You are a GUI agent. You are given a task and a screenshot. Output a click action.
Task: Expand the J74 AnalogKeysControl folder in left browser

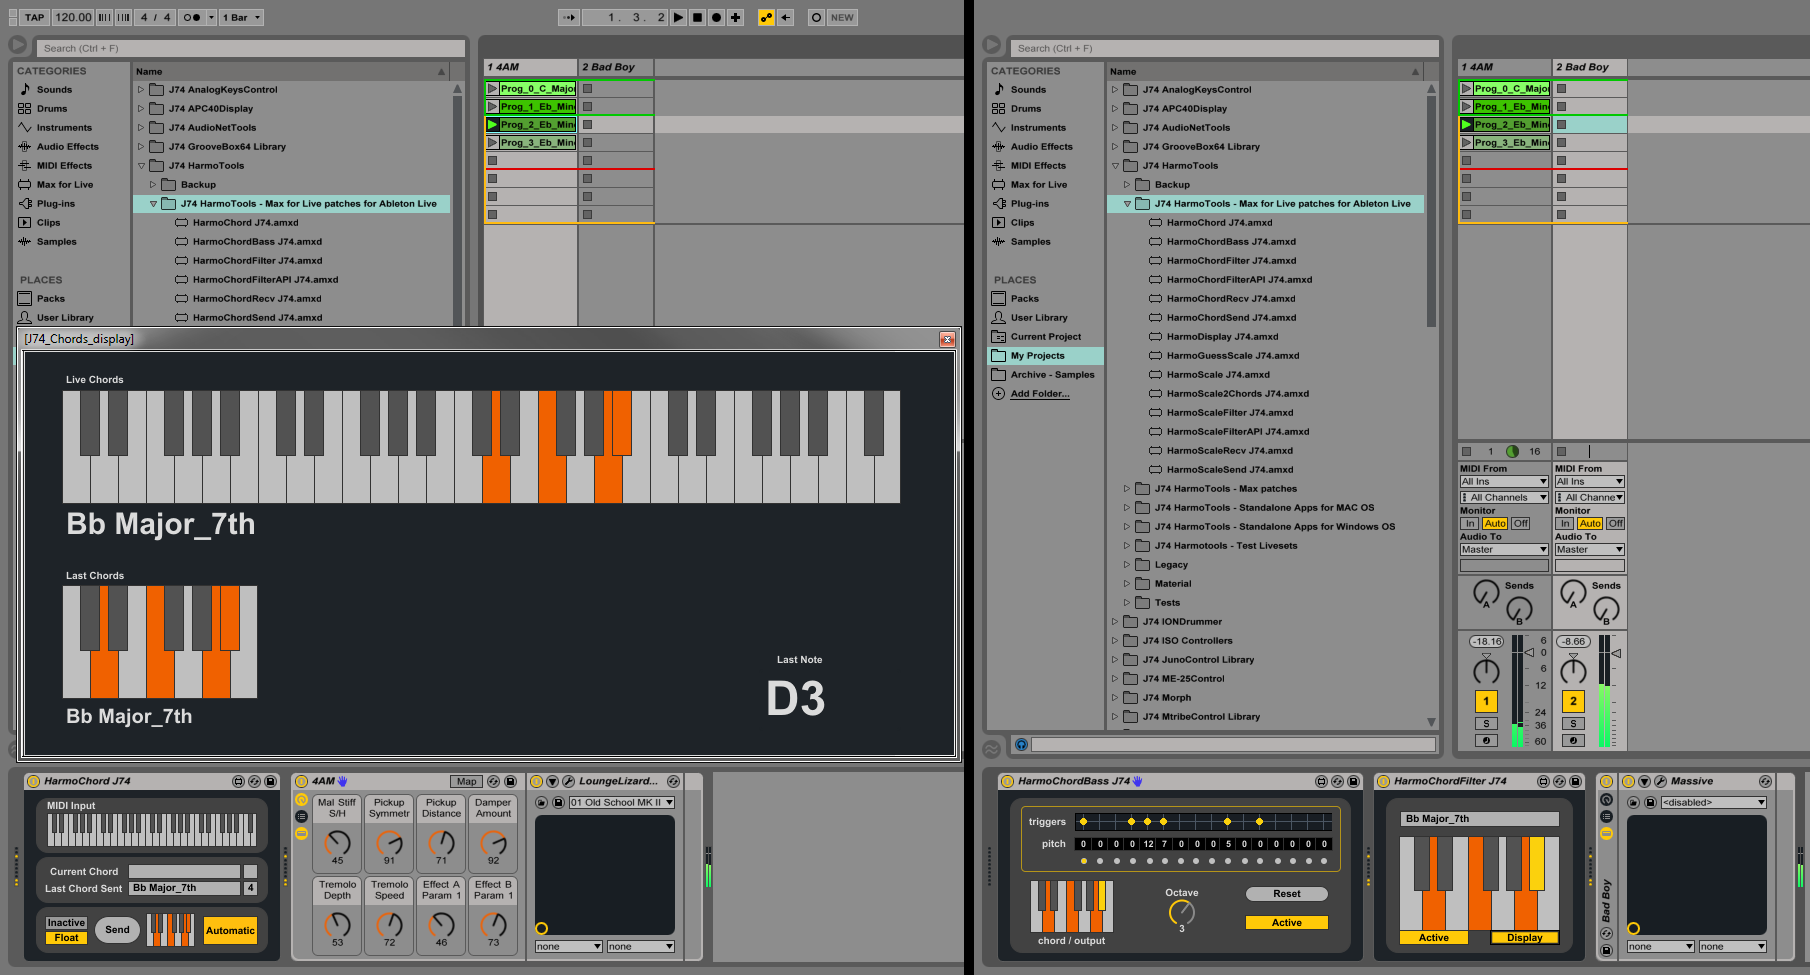[x=141, y=90]
